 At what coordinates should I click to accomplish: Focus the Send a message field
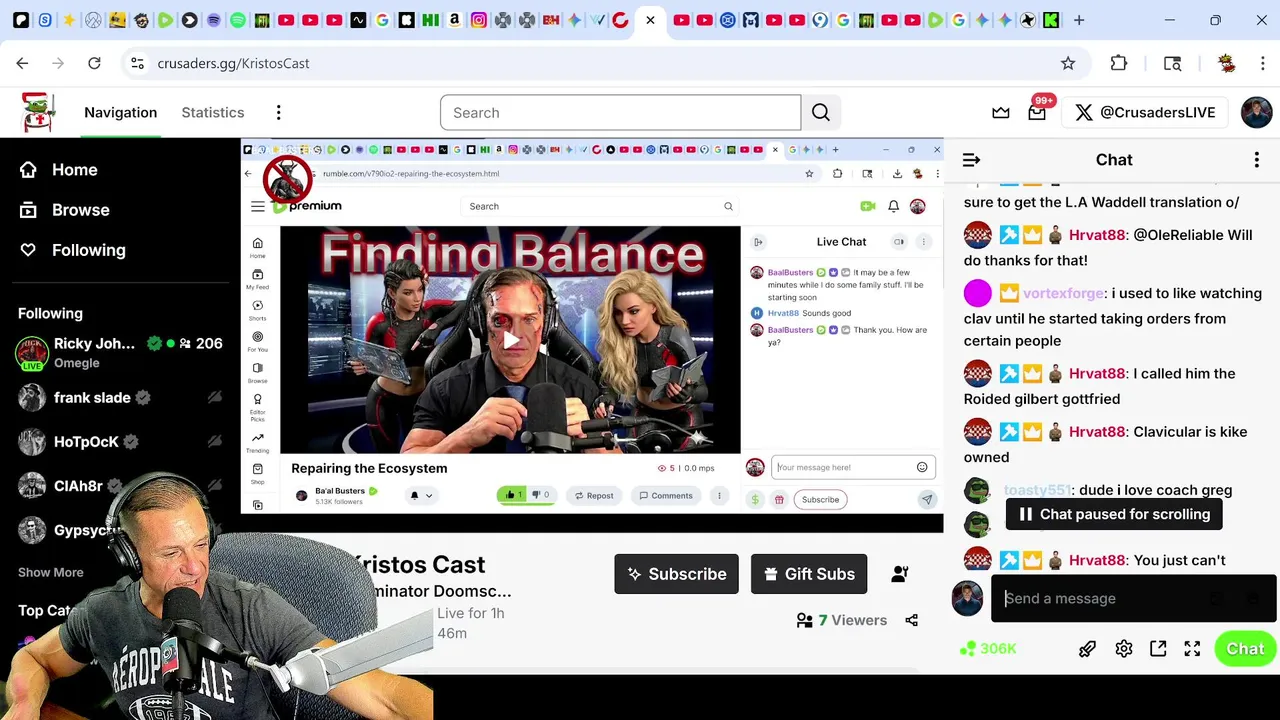click(1134, 599)
